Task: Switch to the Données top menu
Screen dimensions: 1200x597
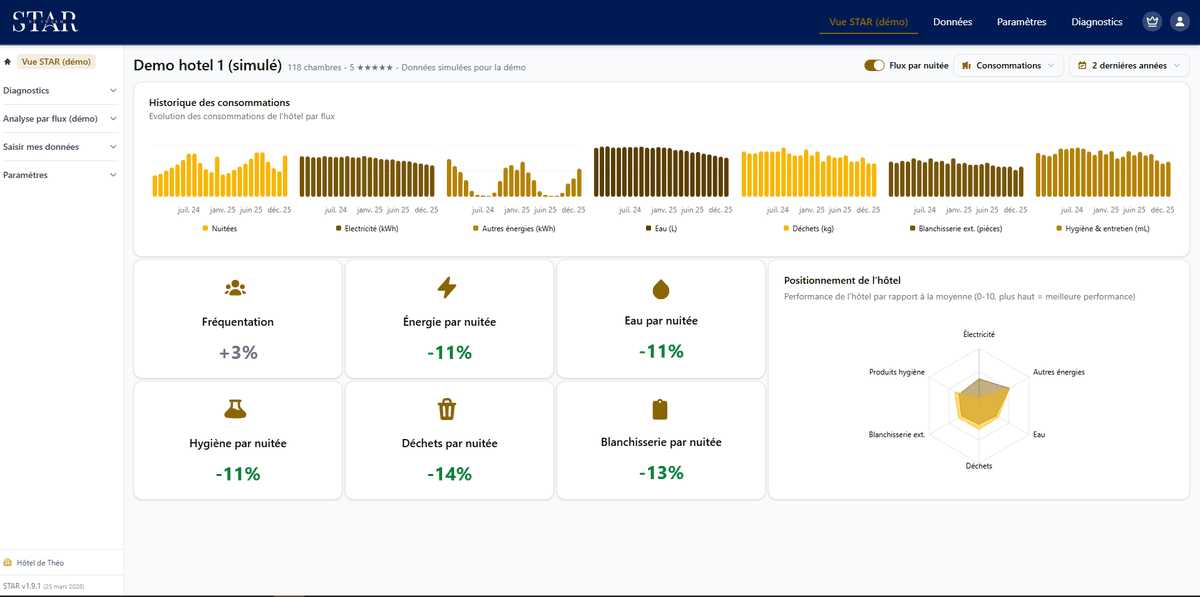Action: [x=952, y=22]
